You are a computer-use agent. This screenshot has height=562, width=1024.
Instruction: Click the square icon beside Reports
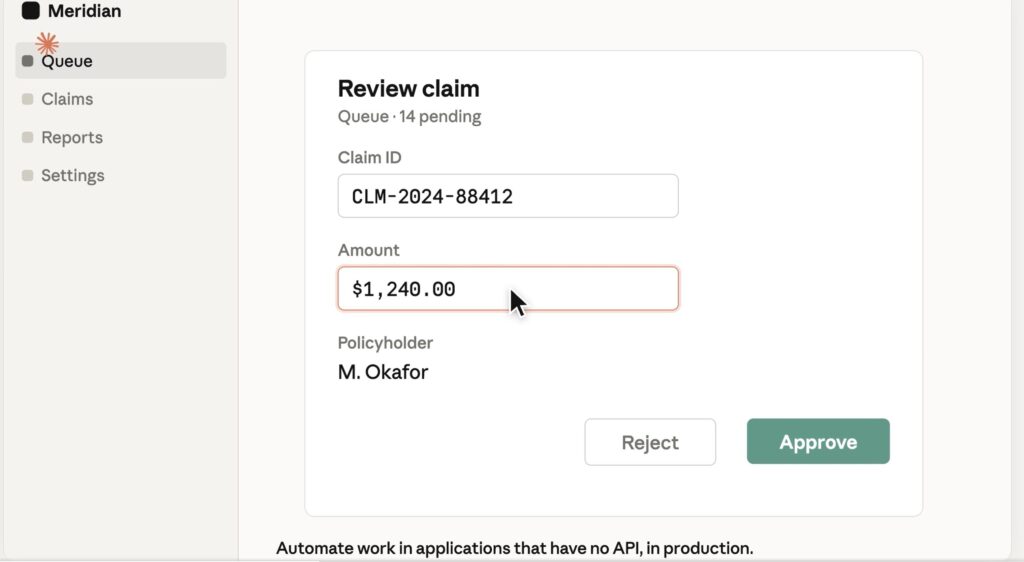coord(27,137)
